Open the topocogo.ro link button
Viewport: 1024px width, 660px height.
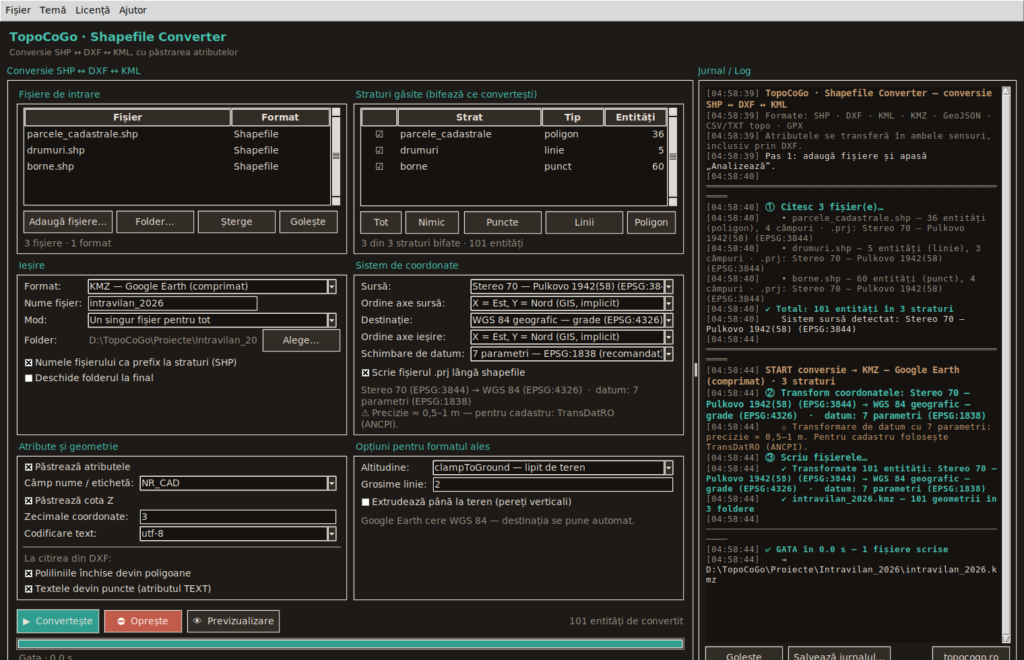970,653
